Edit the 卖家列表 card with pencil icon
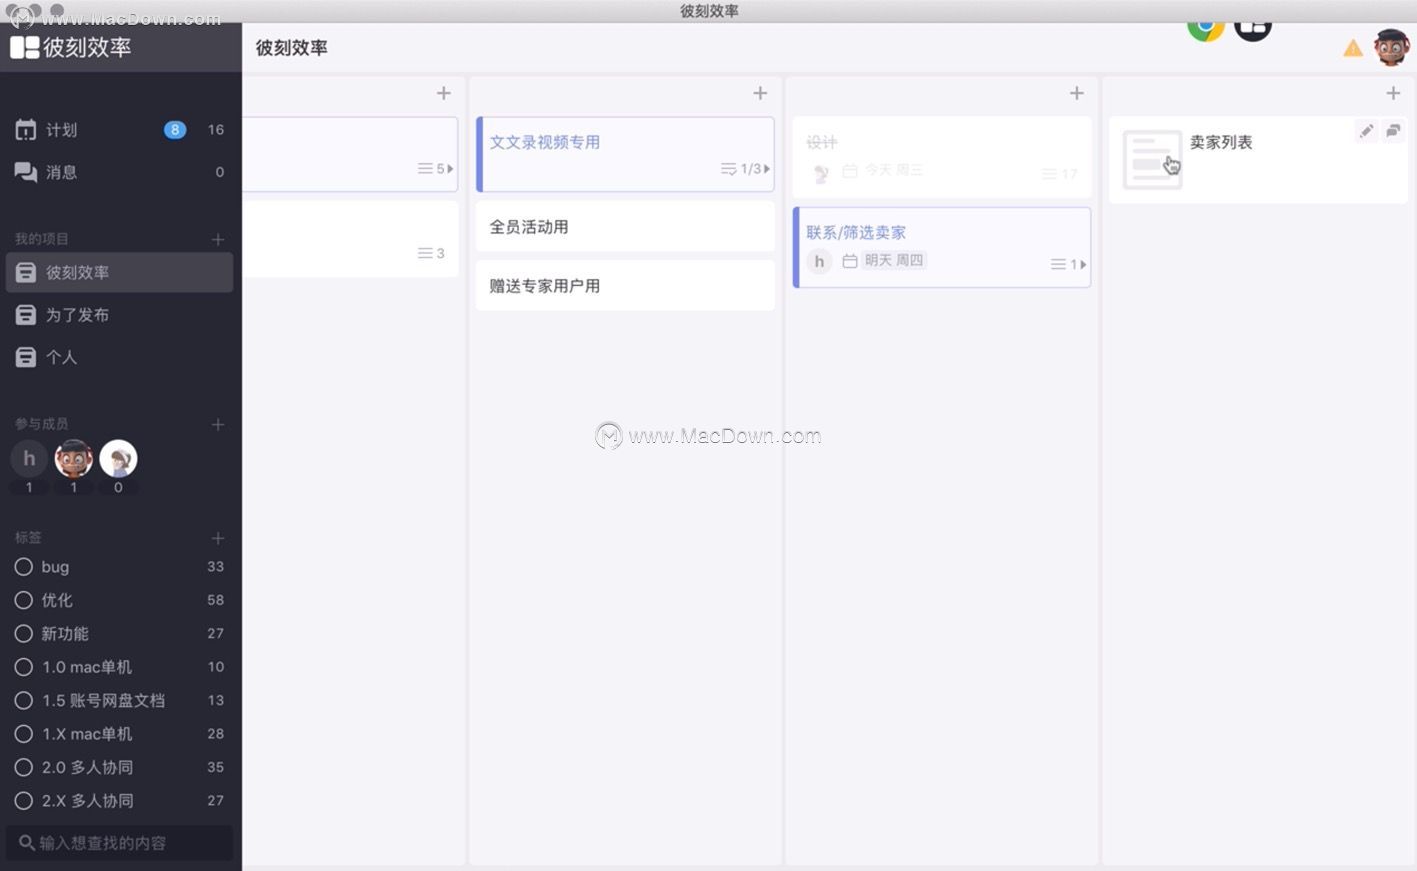This screenshot has width=1417, height=871. pos(1366,131)
